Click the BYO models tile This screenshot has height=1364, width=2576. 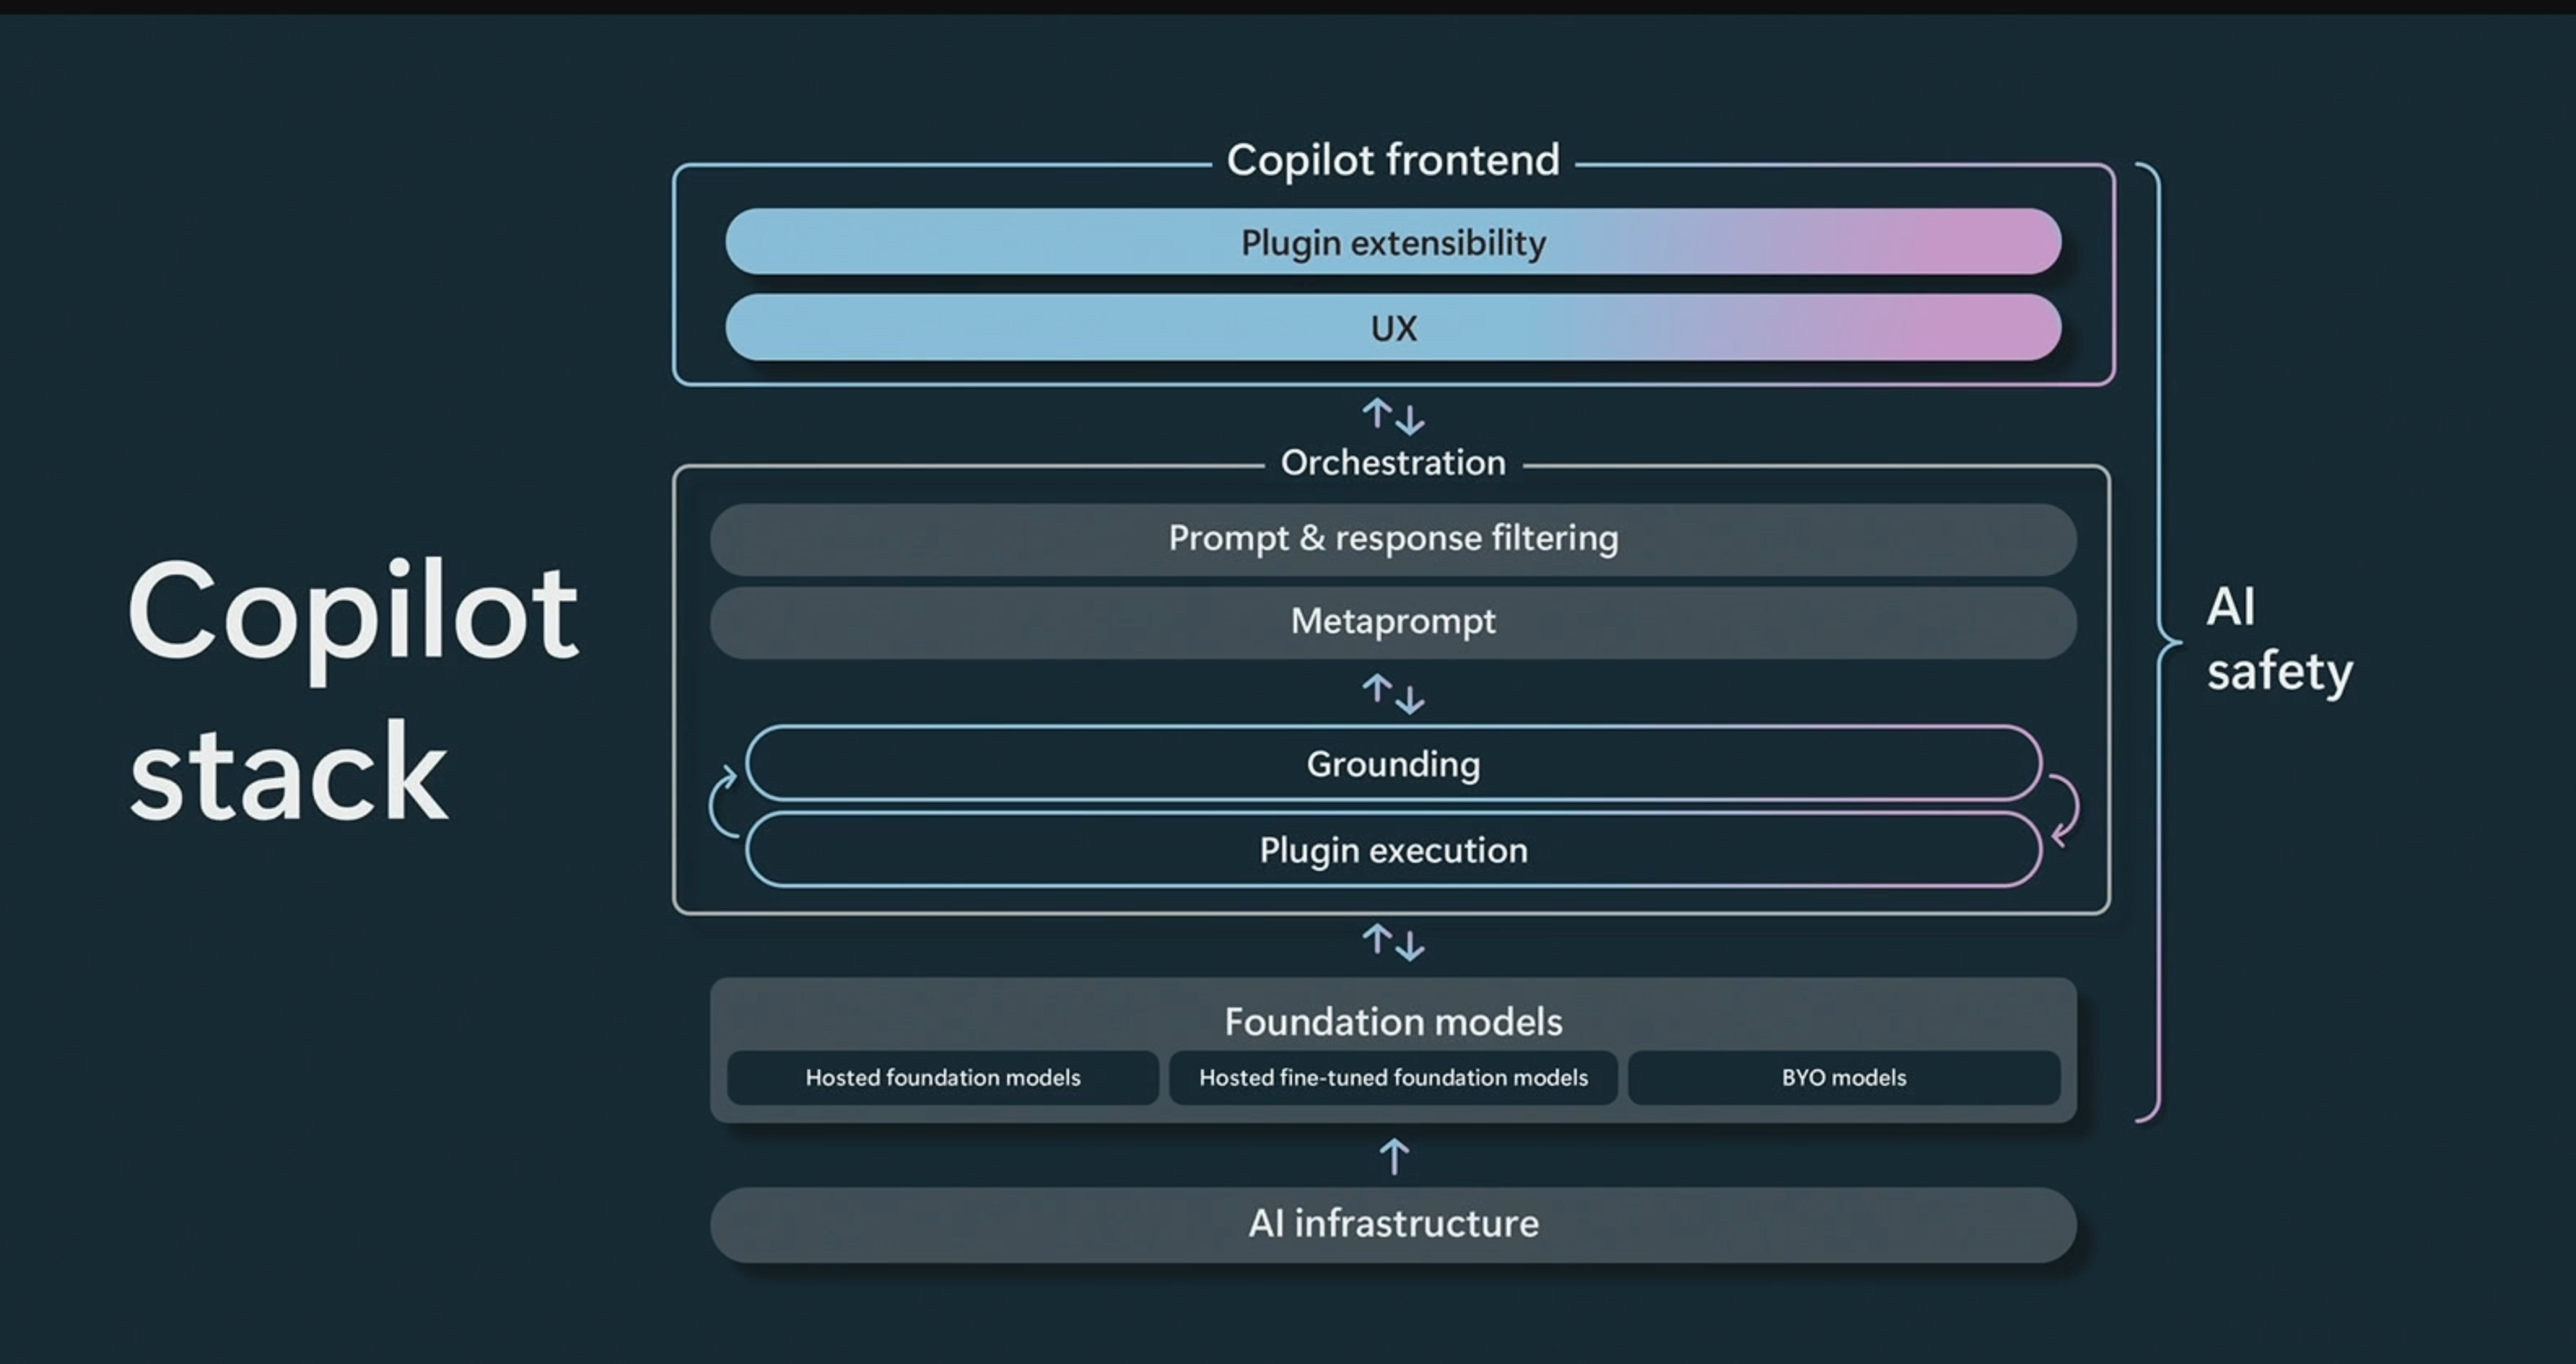point(1844,1077)
